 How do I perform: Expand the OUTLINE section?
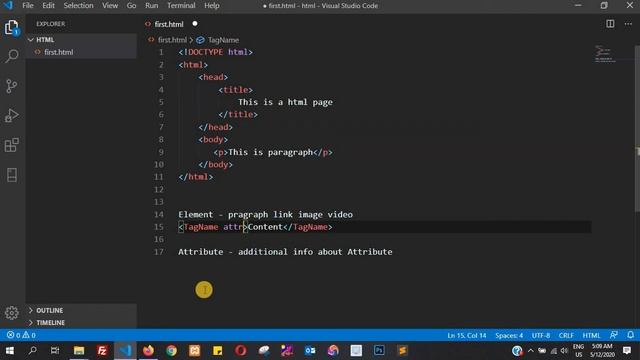click(x=81, y=310)
